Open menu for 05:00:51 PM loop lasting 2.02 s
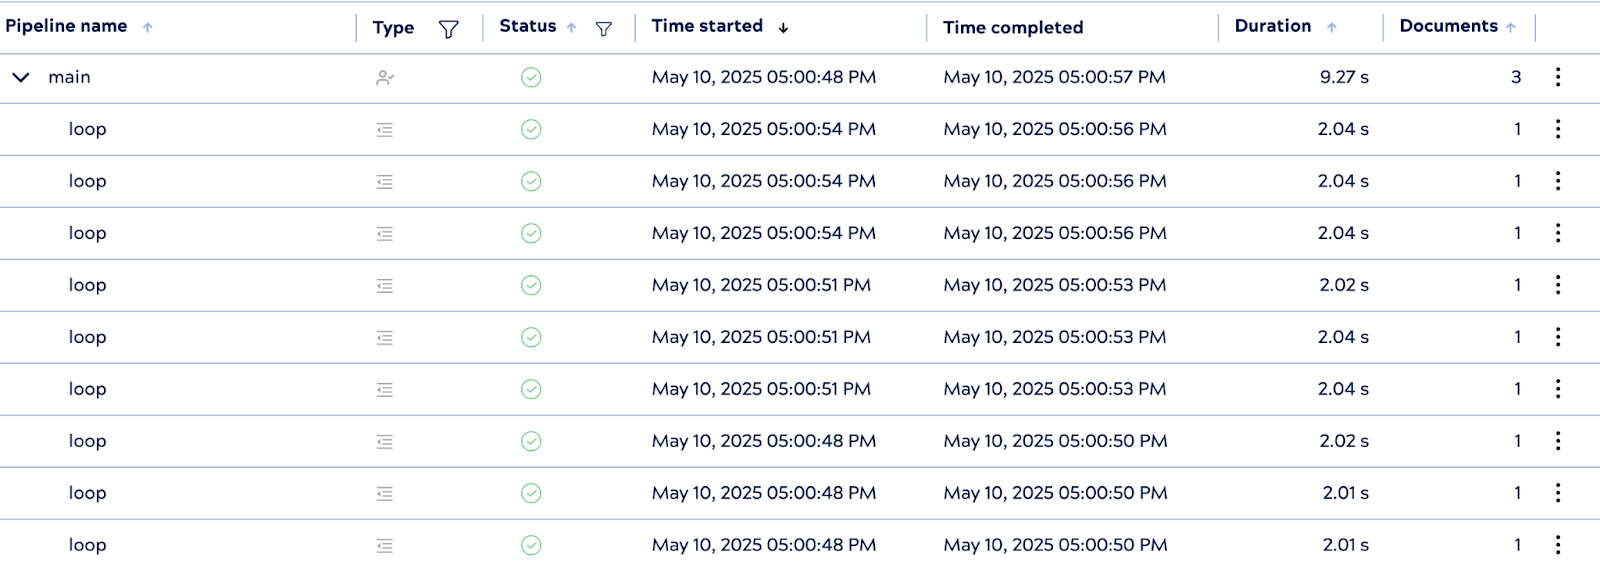Image resolution: width=1600 pixels, height=568 pixels. (x=1557, y=285)
